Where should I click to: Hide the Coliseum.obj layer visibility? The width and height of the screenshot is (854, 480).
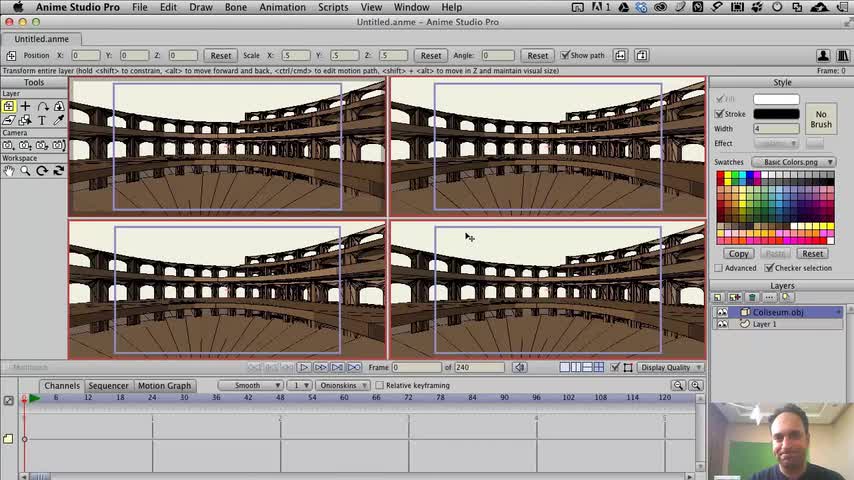tap(722, 312)
